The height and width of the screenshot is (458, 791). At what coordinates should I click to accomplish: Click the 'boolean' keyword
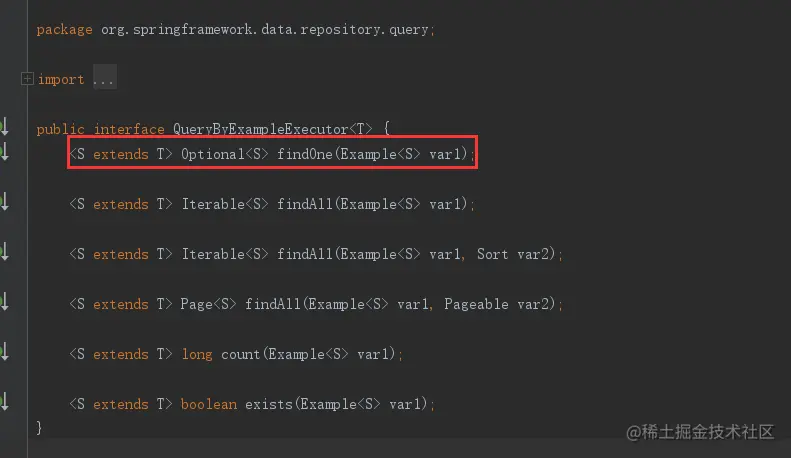pyautogui.click(x=208, y=404)
